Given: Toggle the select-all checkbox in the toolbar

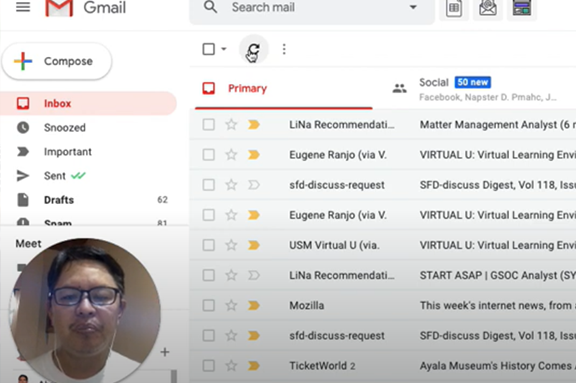Looking at the screenshot, I should pyautogui.click(x=209, y=49).
